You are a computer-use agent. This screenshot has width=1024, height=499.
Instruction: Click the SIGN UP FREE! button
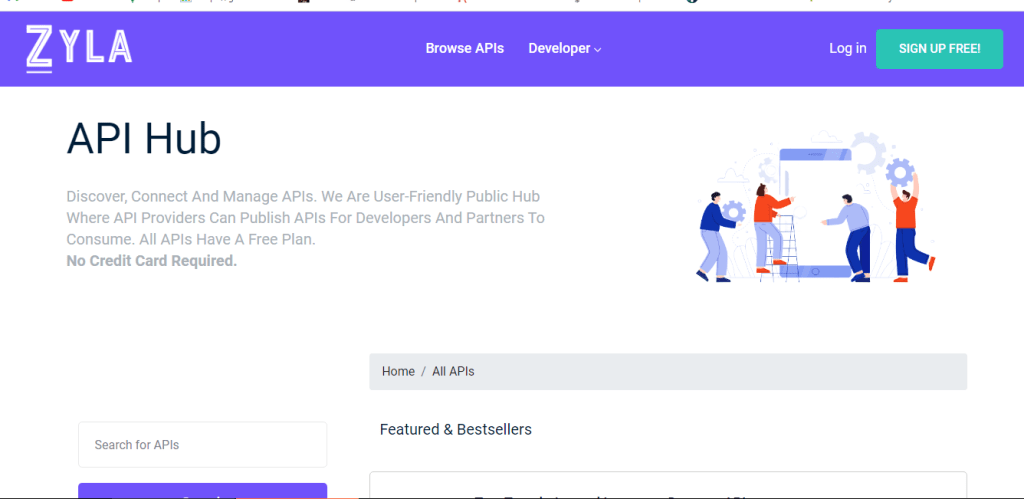pyautogui.click(x=939, y=49)
